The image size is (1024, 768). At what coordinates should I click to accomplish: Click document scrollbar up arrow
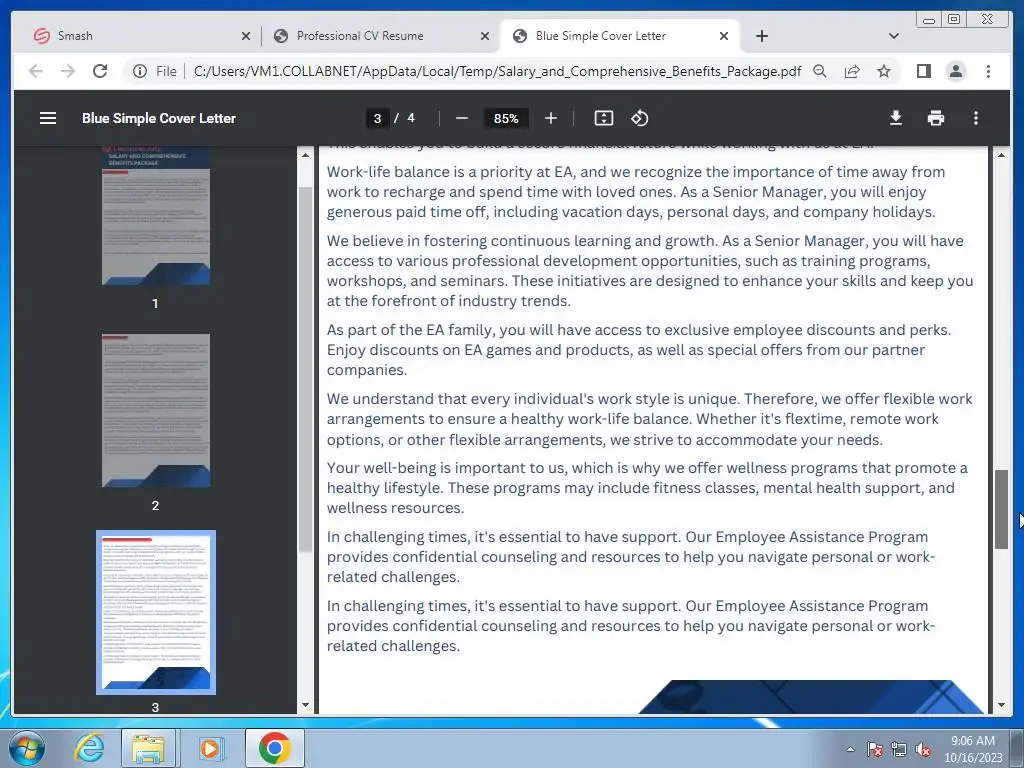click(1001, 155)
